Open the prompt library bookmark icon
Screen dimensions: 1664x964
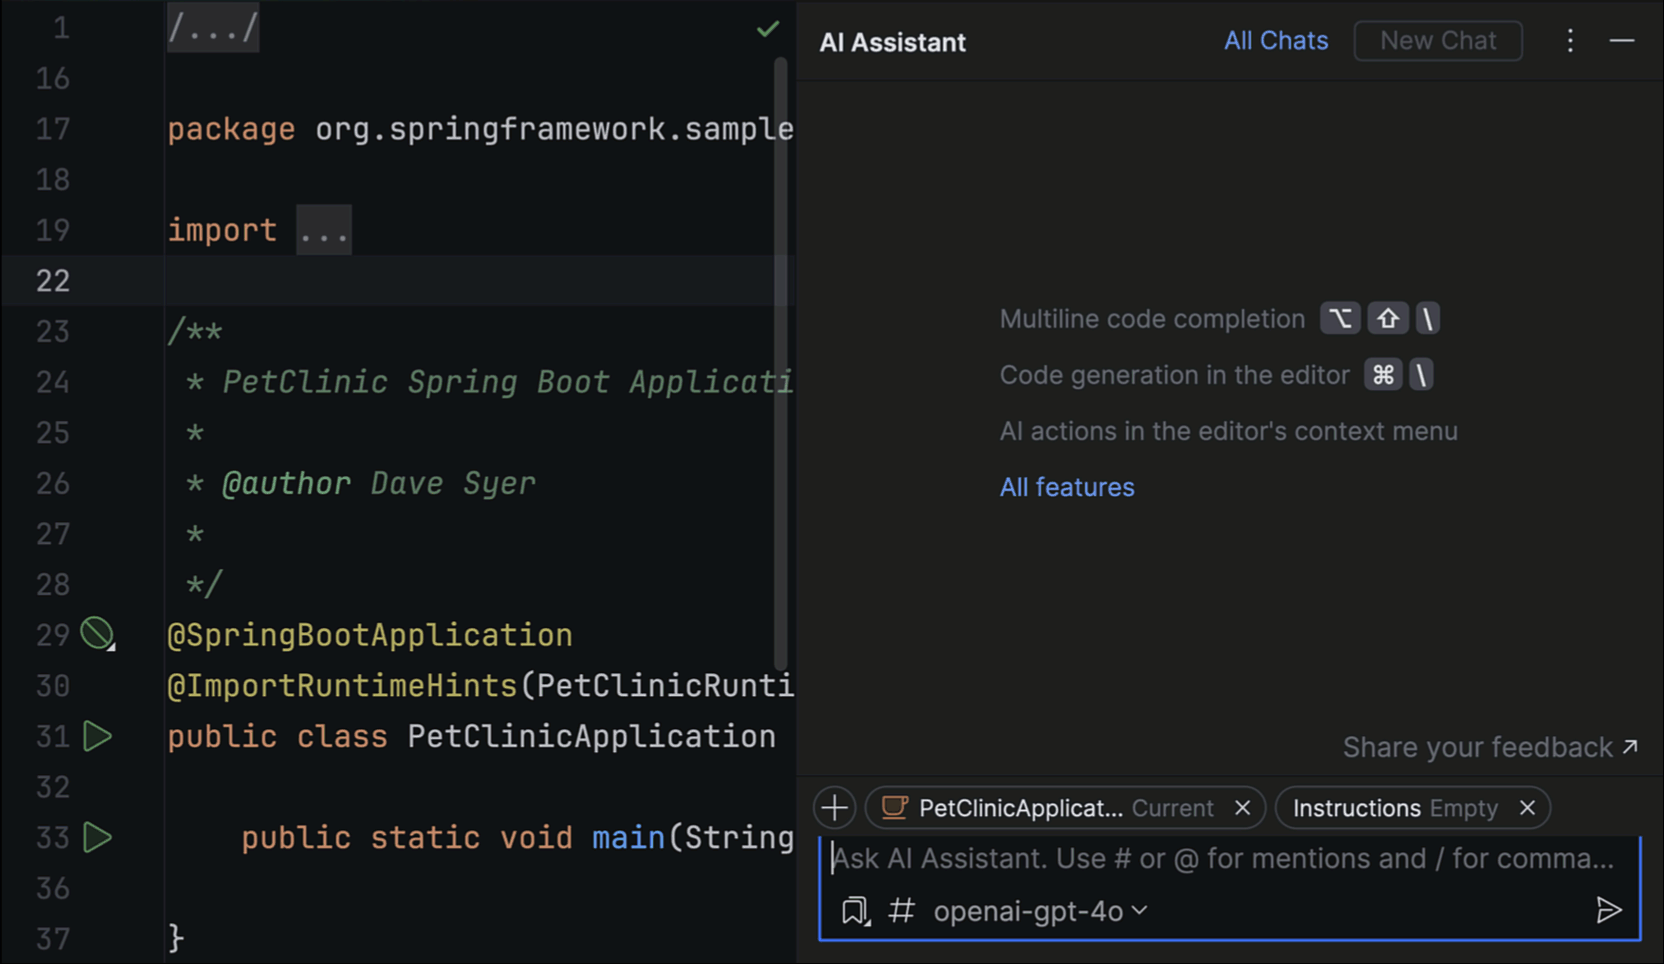[x=855, y=911]
